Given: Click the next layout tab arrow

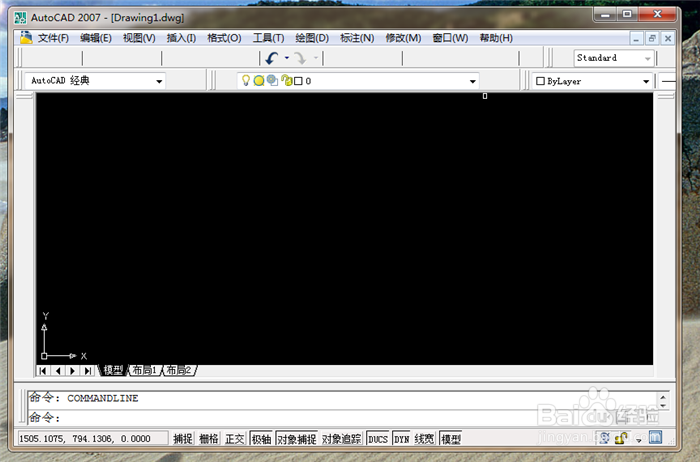Looking at the screenshot, I should pyautogui.click(x=73, y=370).
